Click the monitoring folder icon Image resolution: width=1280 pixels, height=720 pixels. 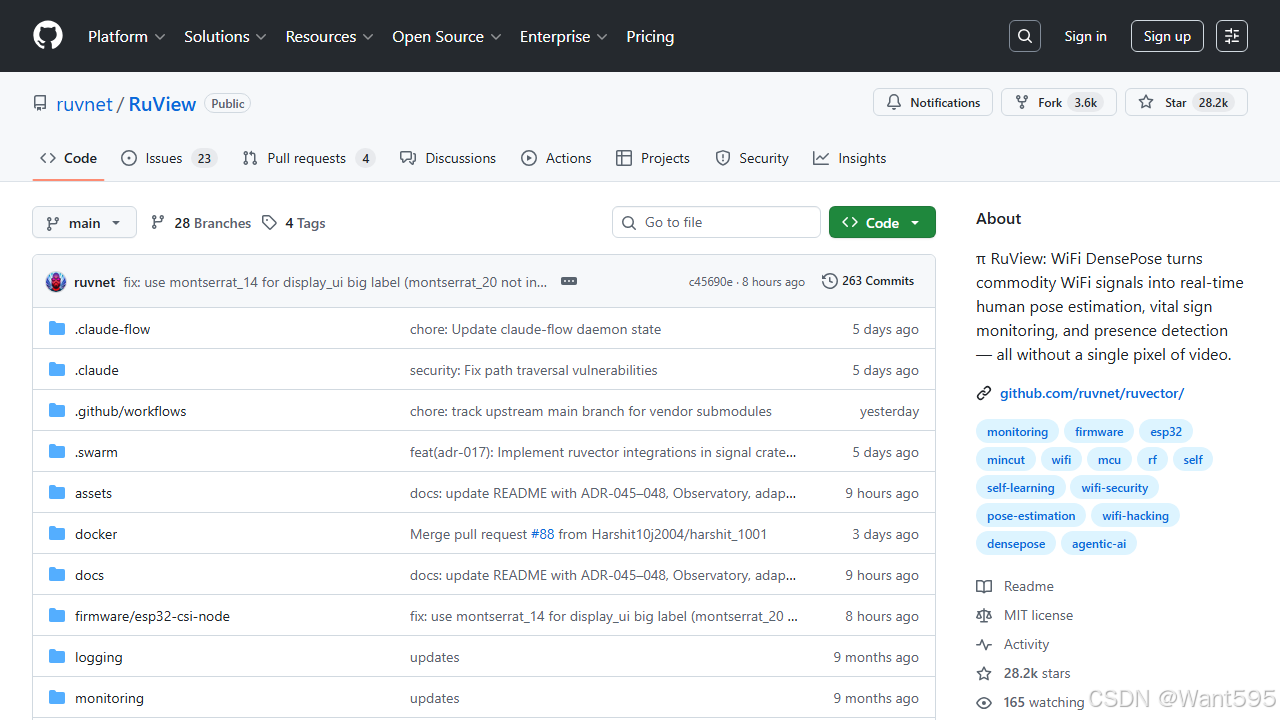click(57, 698)
